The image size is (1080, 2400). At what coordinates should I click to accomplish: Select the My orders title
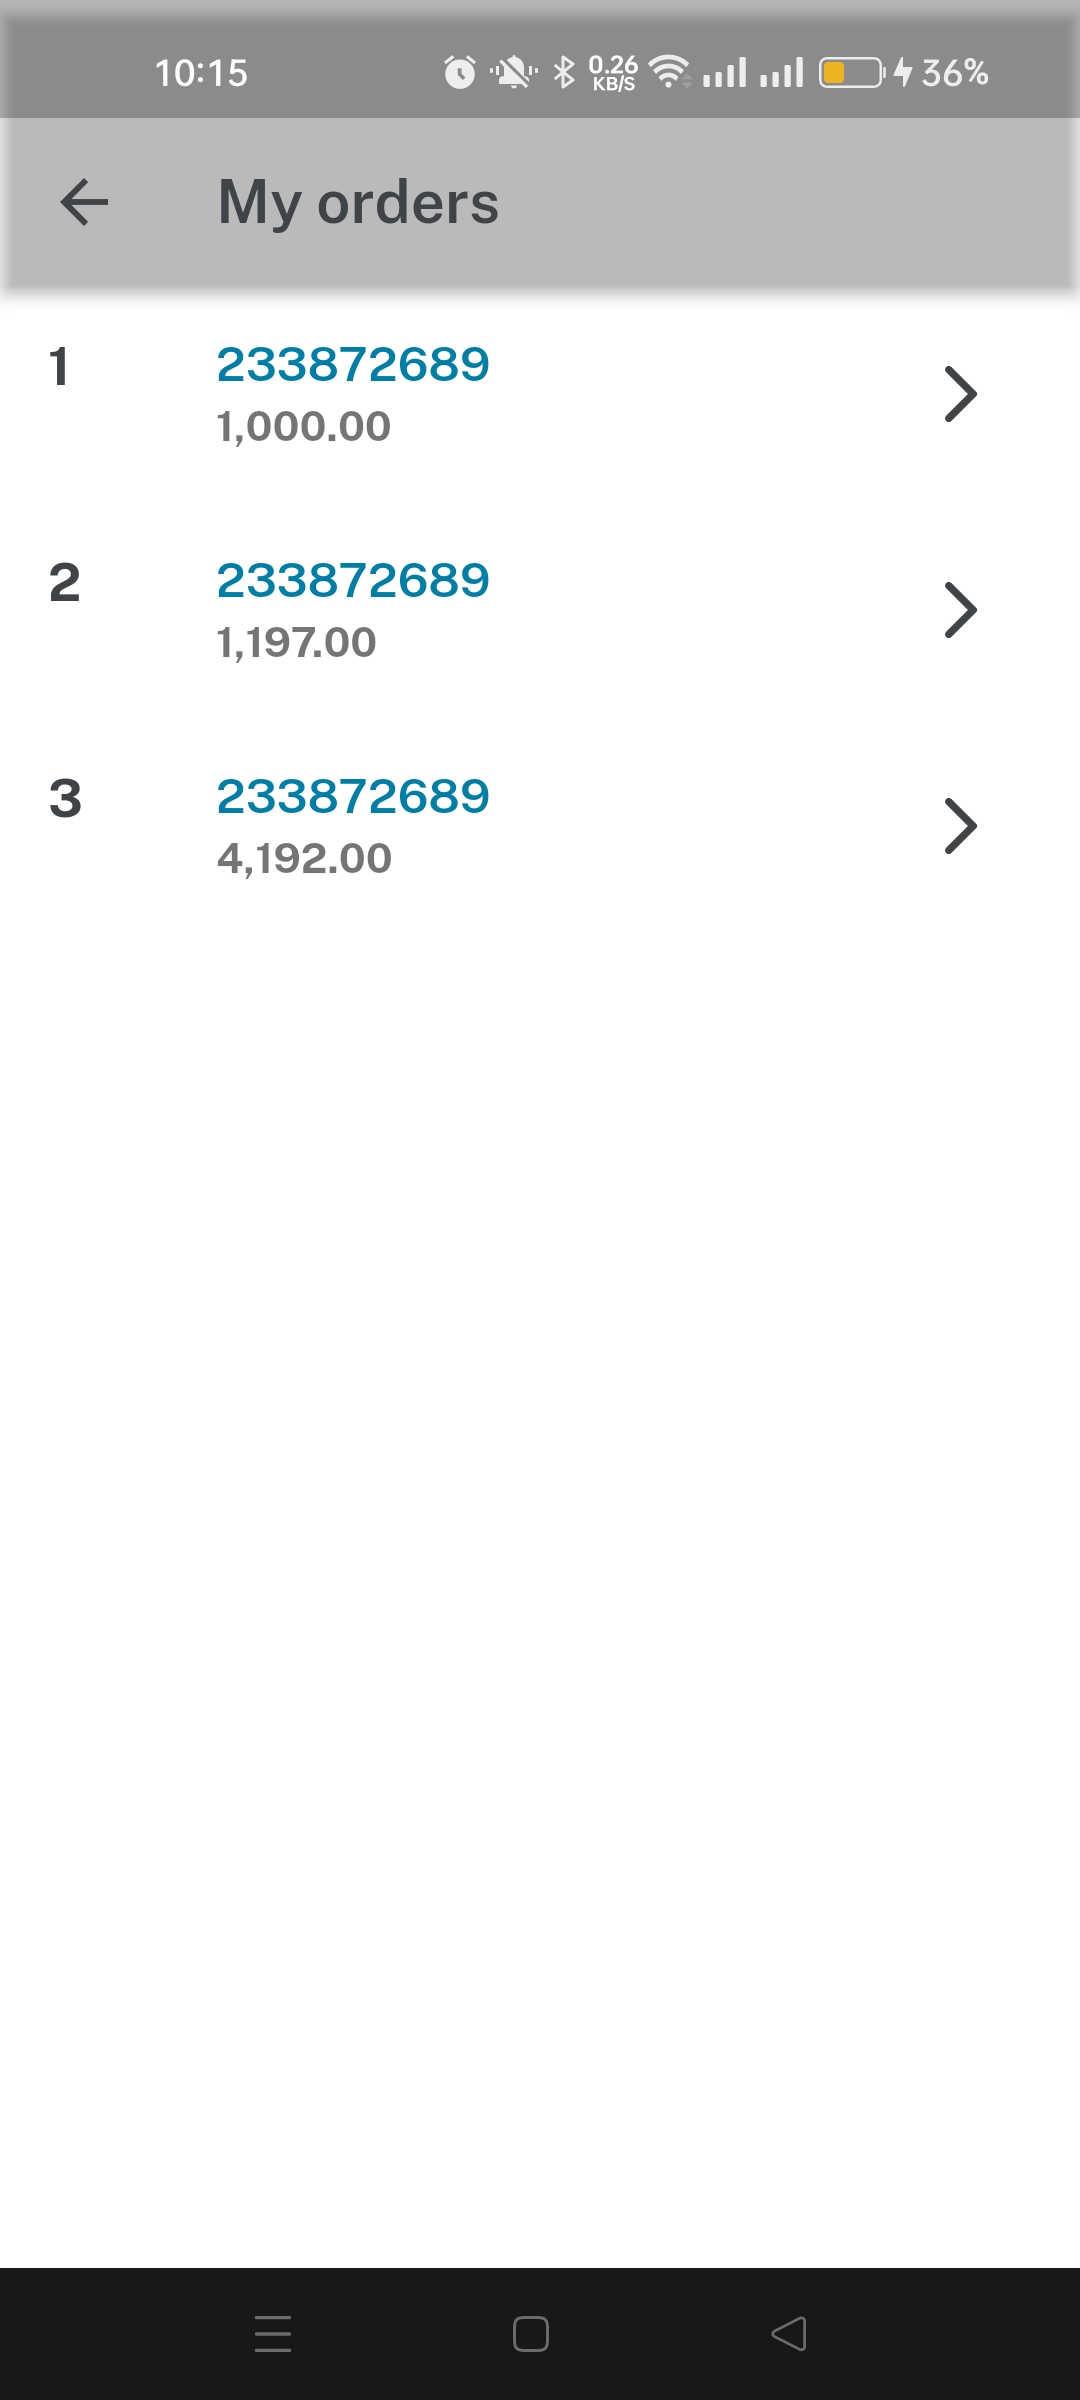[x=358, y=203]
